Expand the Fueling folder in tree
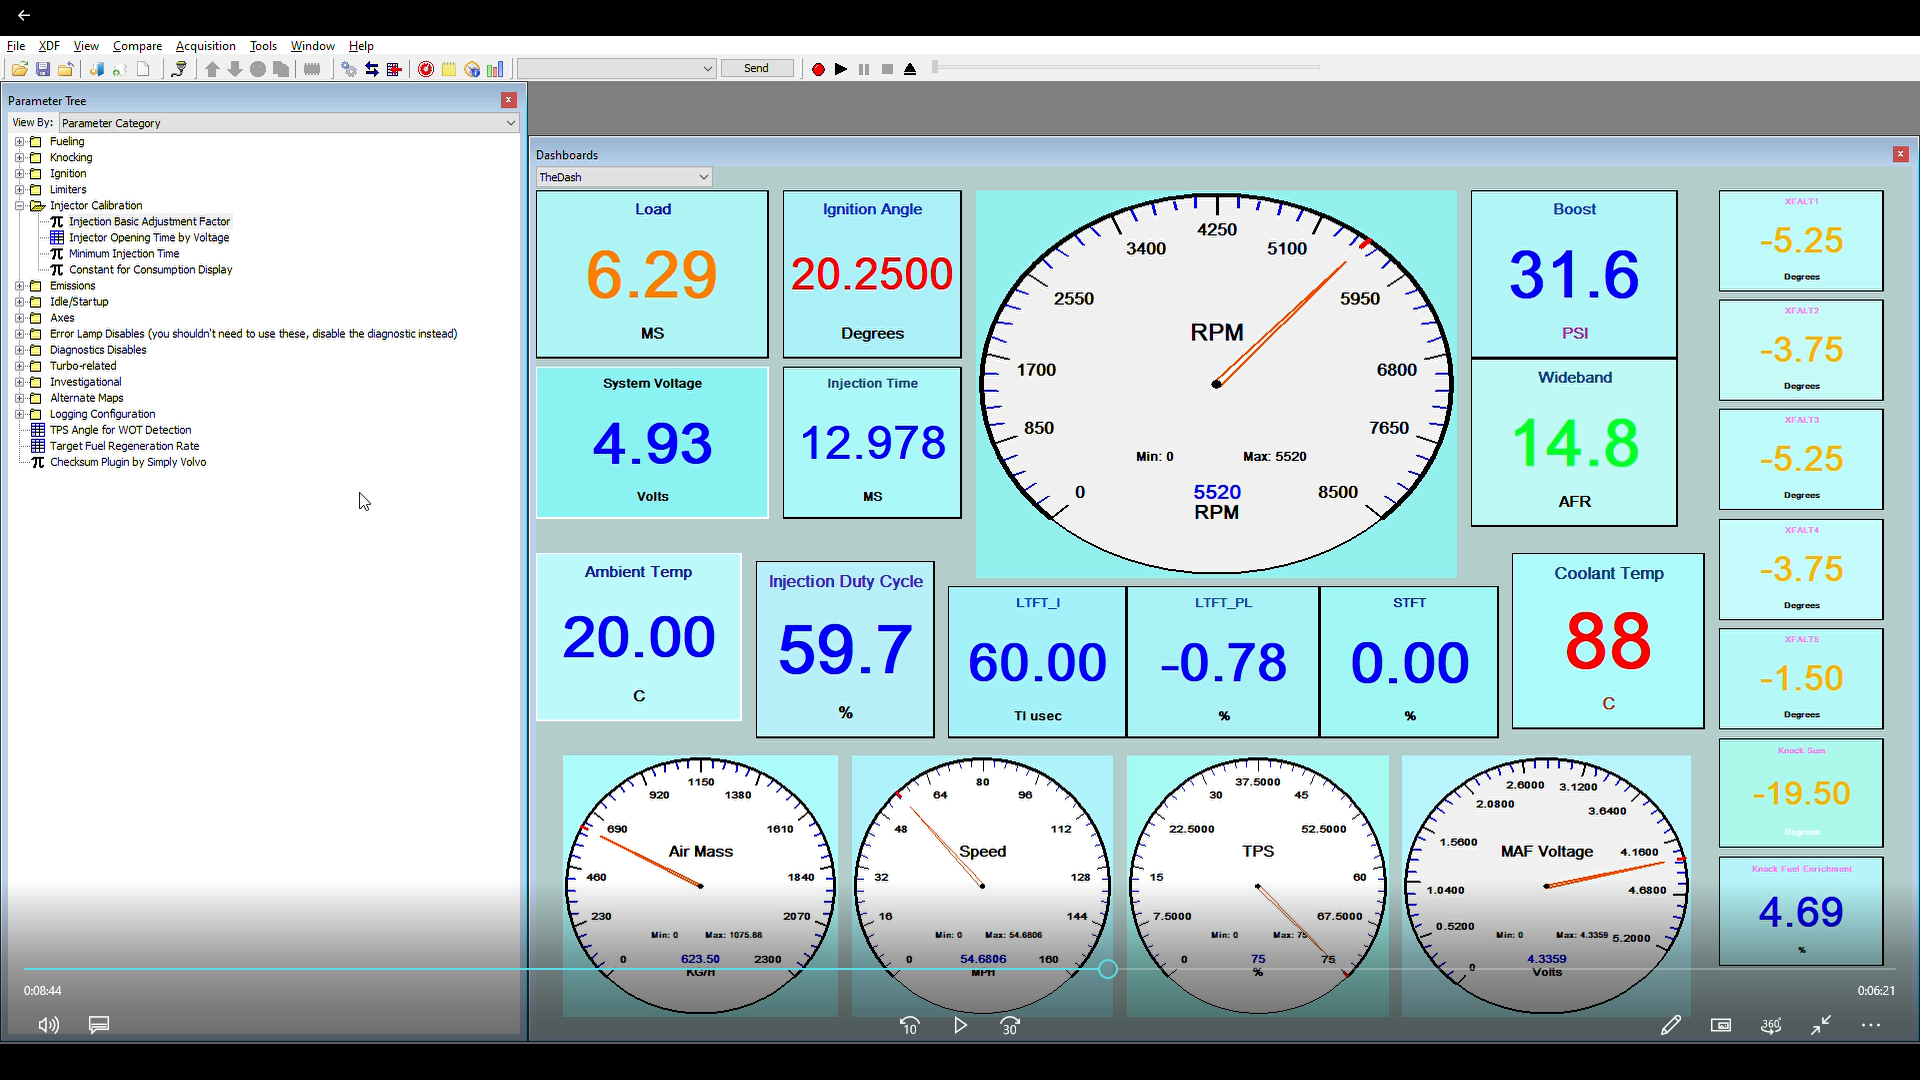1920x1080 pixels. (x=20, y=142)
